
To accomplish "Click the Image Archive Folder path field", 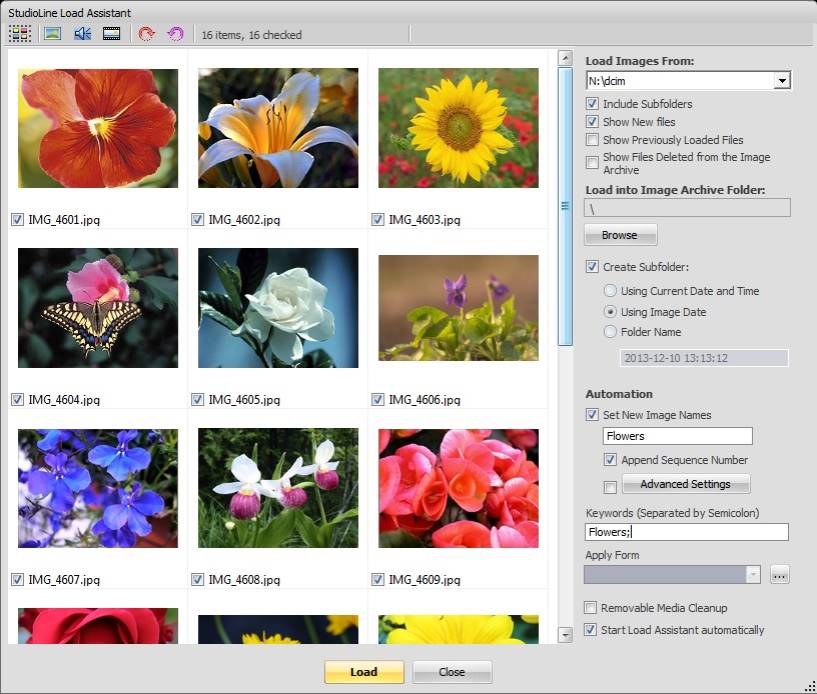I will (x=687, y=208).
